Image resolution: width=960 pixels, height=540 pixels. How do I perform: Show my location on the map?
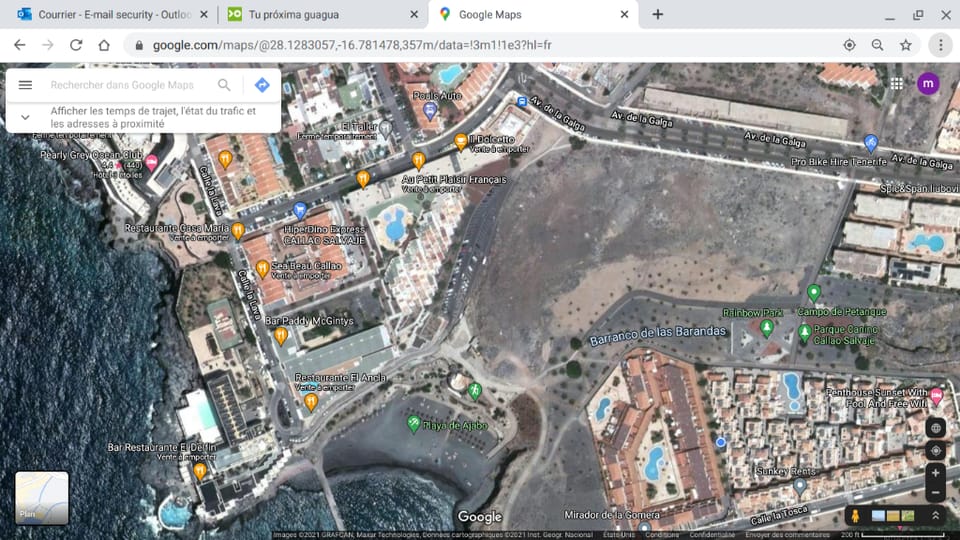click(x=936, y=451)
